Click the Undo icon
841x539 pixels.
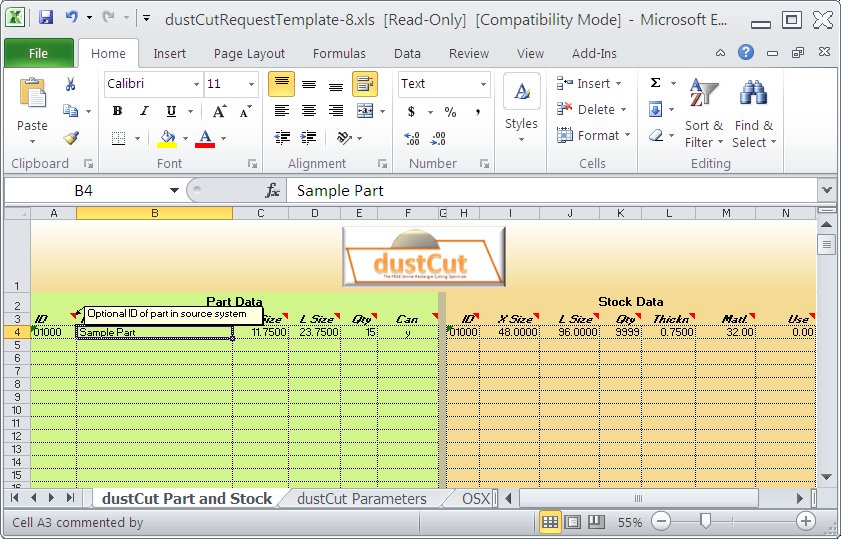(72, 18)
